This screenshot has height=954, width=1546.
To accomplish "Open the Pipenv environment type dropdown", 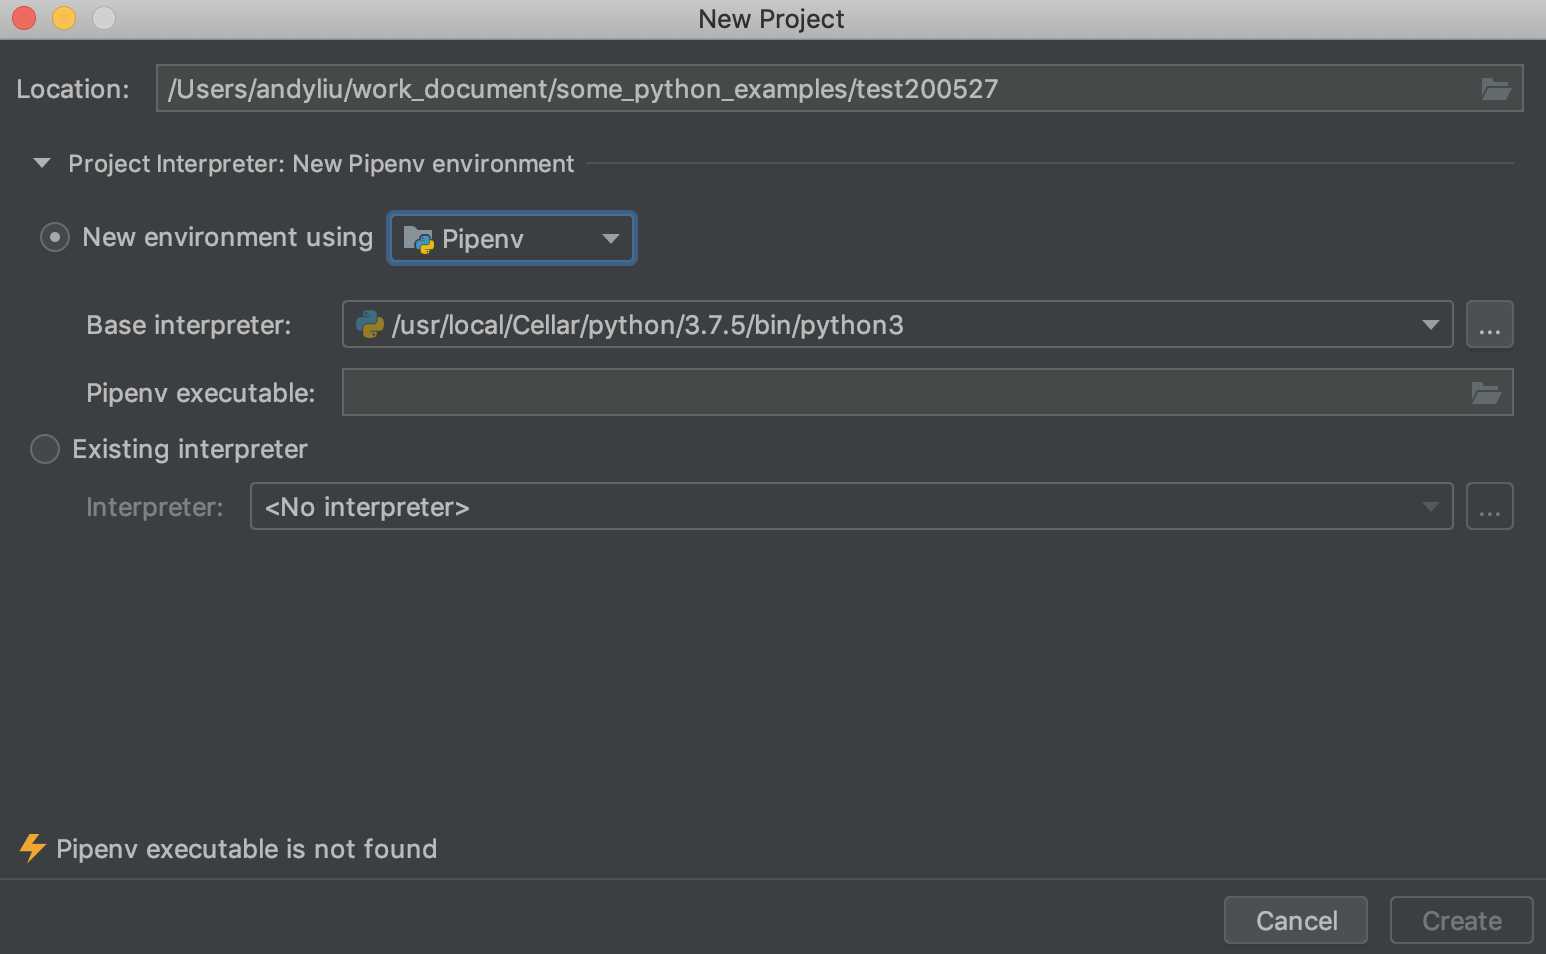I will point(609,239).
